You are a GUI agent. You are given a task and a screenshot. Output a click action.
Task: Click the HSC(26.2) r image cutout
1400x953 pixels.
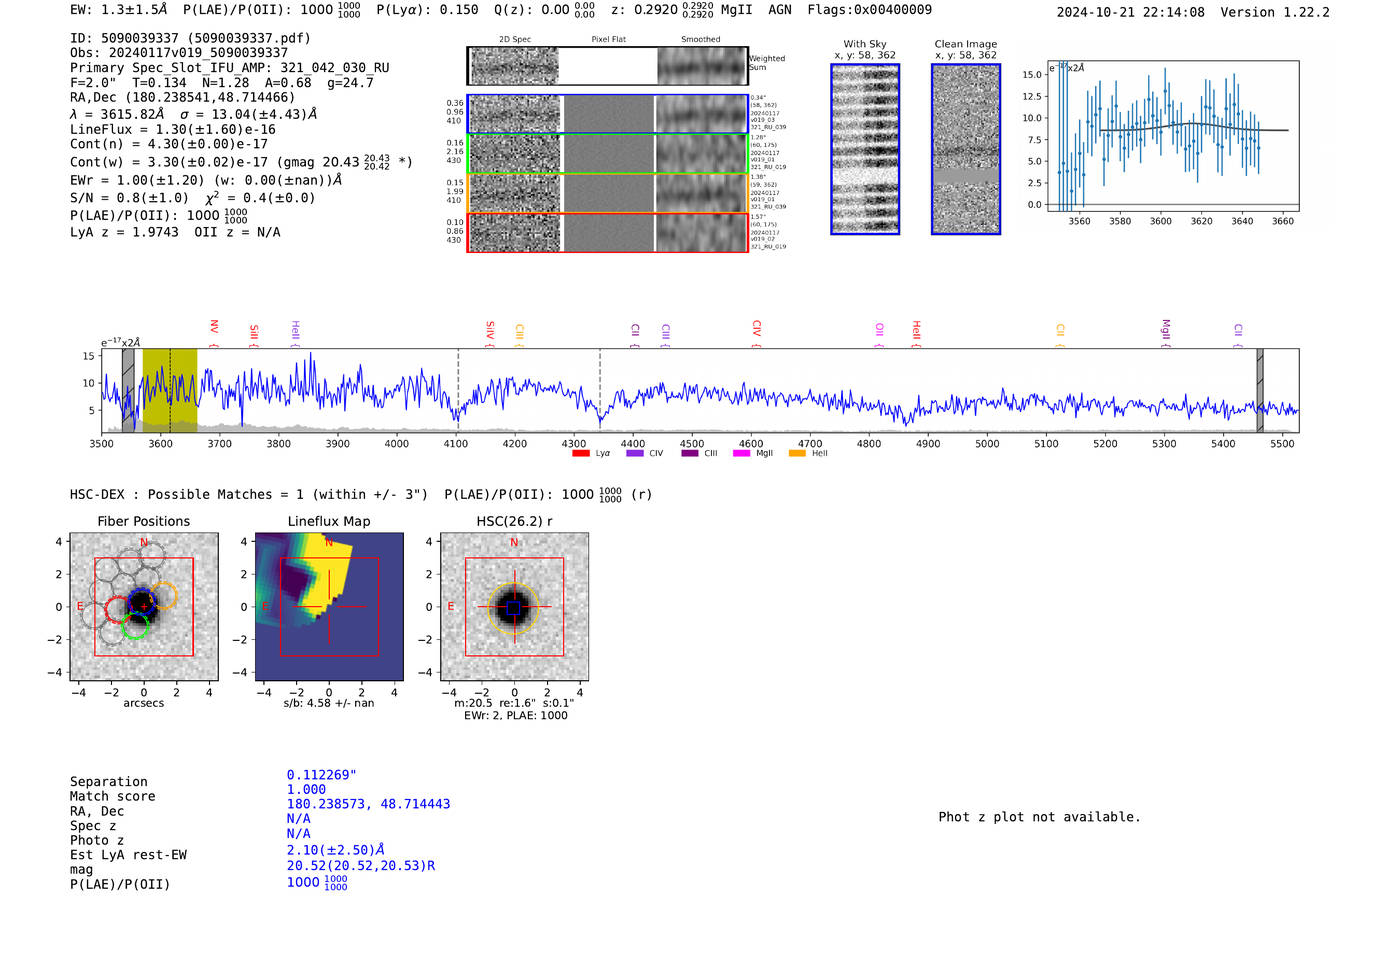tap(514, 607)
